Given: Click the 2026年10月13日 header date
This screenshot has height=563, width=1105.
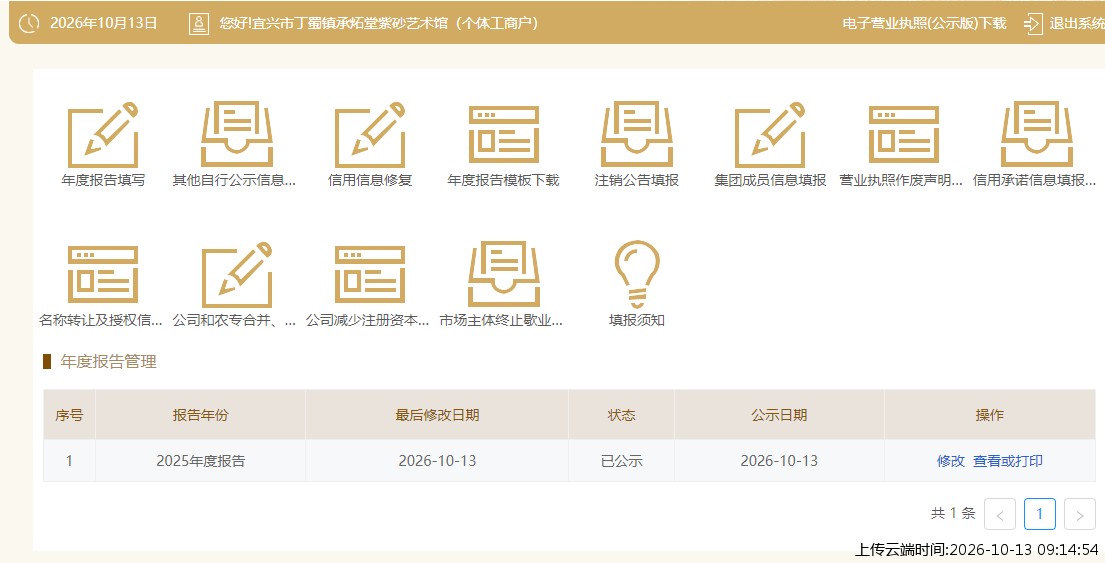Looking at the screenshot, I should (x=104, y=23).
